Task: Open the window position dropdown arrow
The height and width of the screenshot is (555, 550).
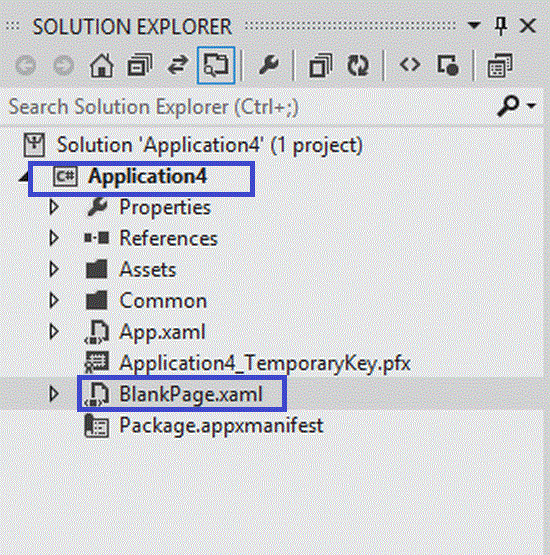Action: point(474,25)
